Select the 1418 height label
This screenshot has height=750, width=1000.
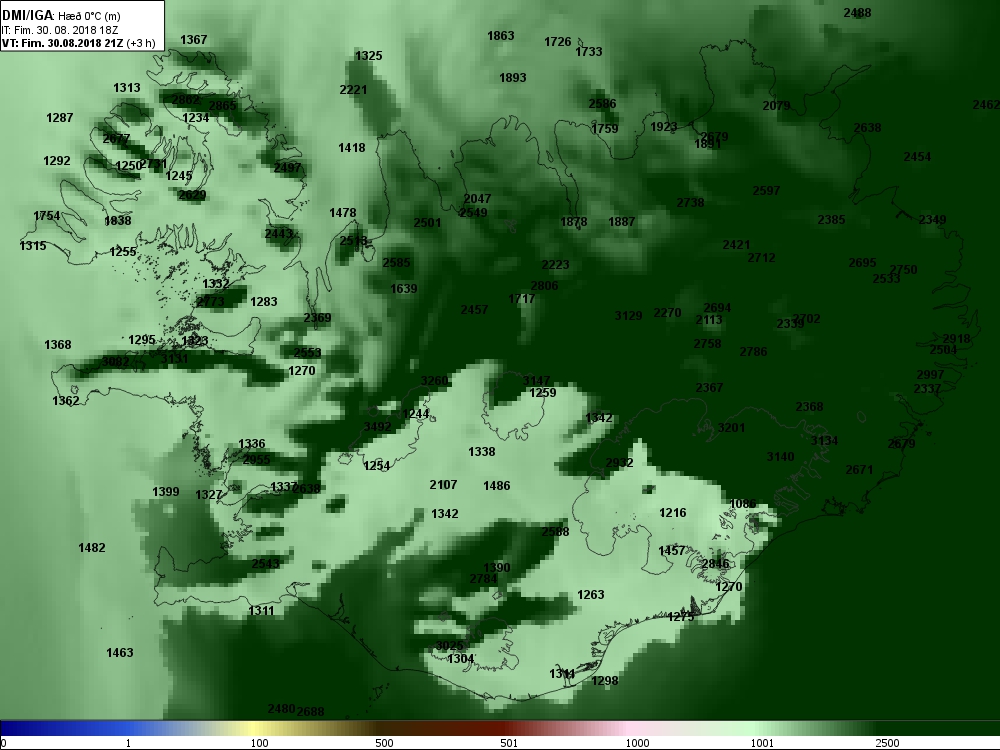pos(351,148)
